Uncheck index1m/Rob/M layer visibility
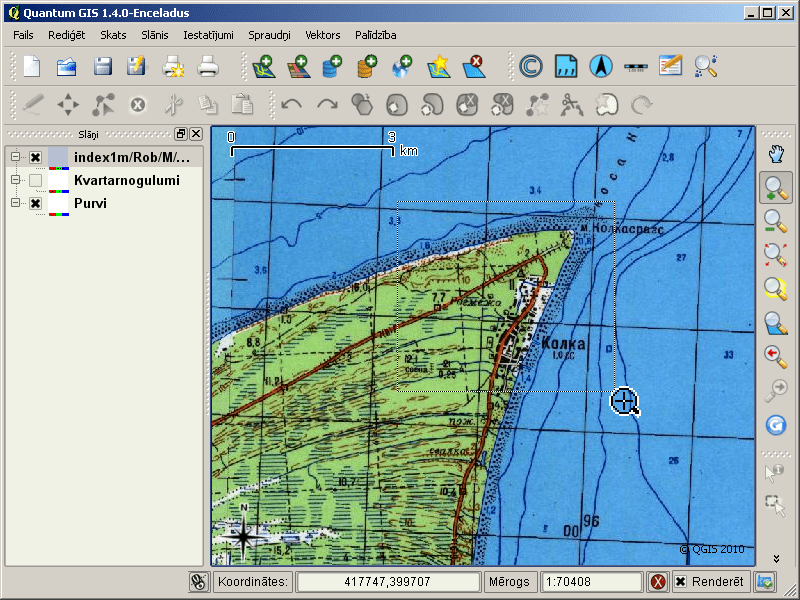 tap(35, 157)
